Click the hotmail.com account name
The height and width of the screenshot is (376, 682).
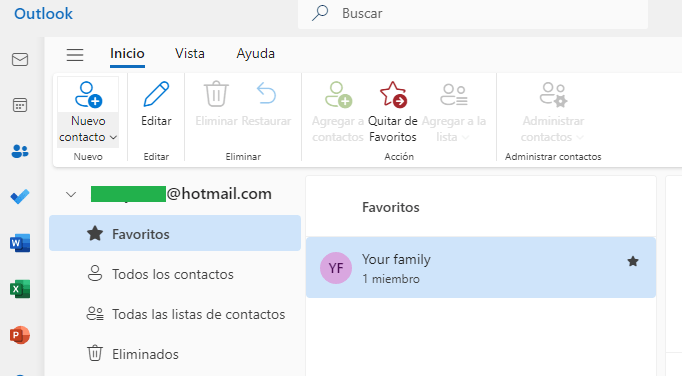[181, 194]
